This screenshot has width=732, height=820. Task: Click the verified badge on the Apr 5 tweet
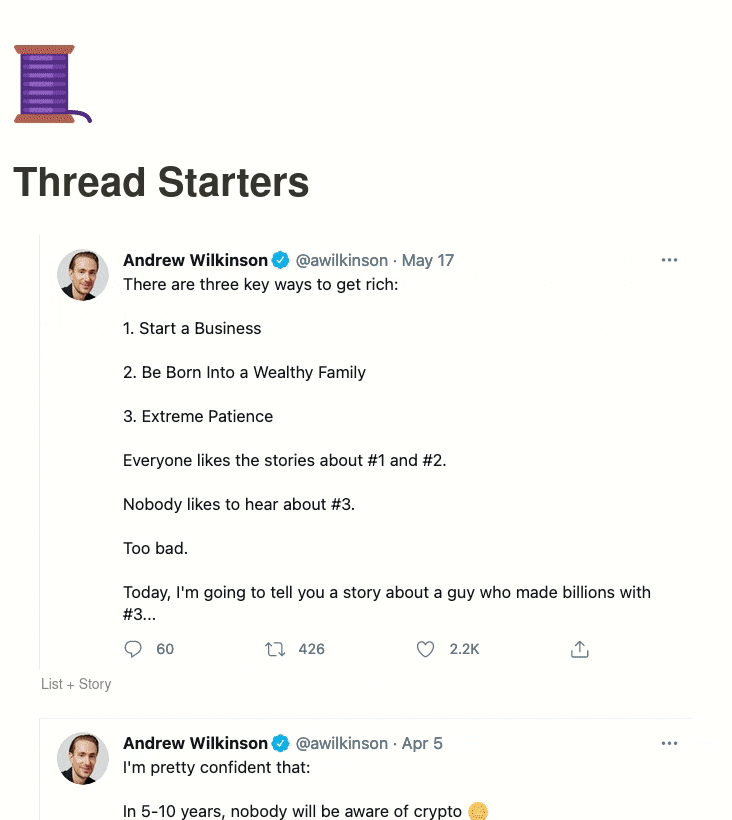pos(280,743)
